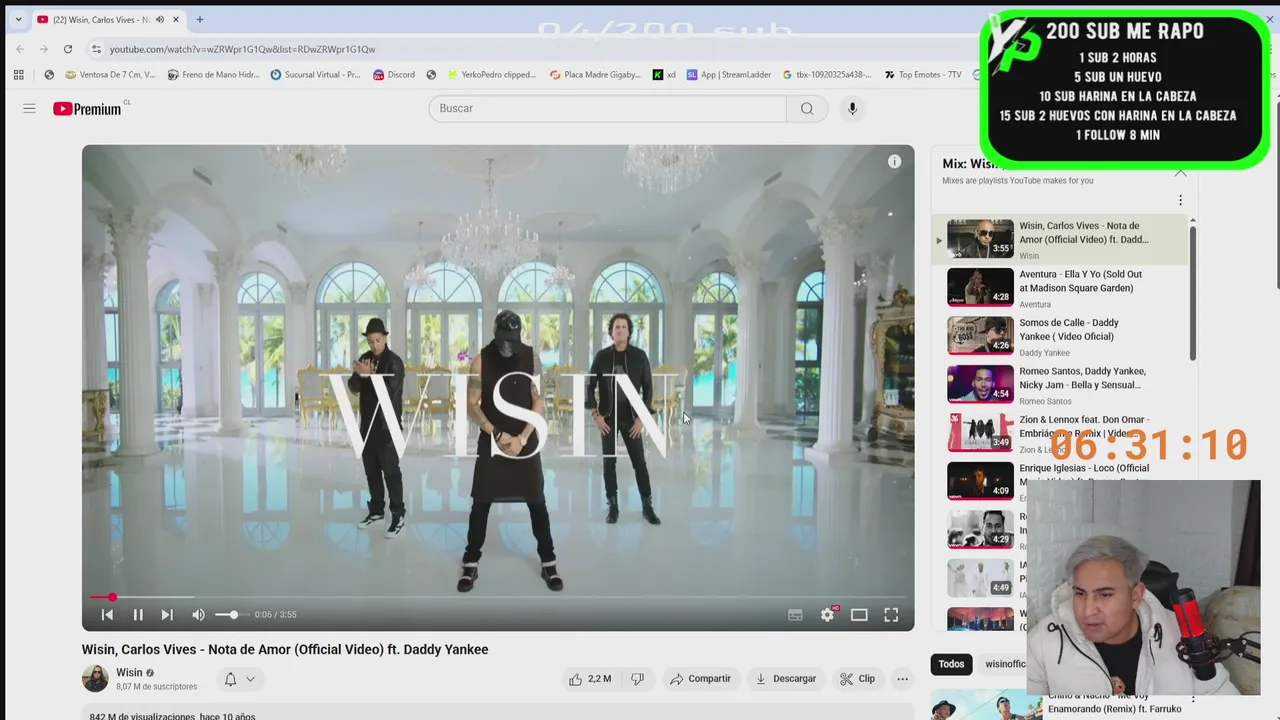Open the Sucursal Virtual bookmark
Screen dimensions: 1280x720
[315, 74]
